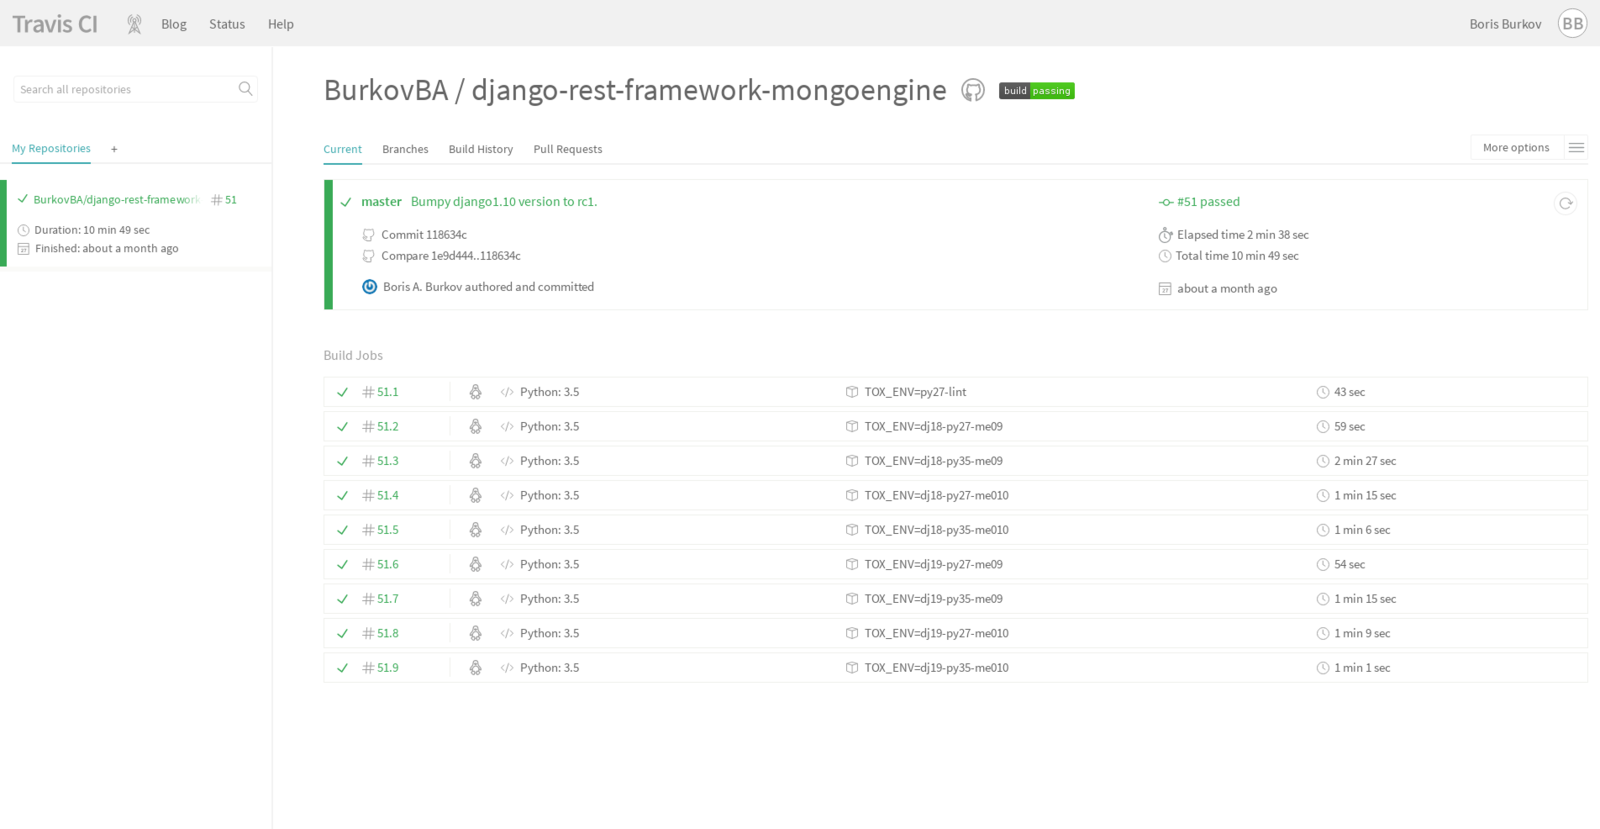Open the GitHub repository icon next to title
Screen dimensions: 1600x829
coord(972,90)
